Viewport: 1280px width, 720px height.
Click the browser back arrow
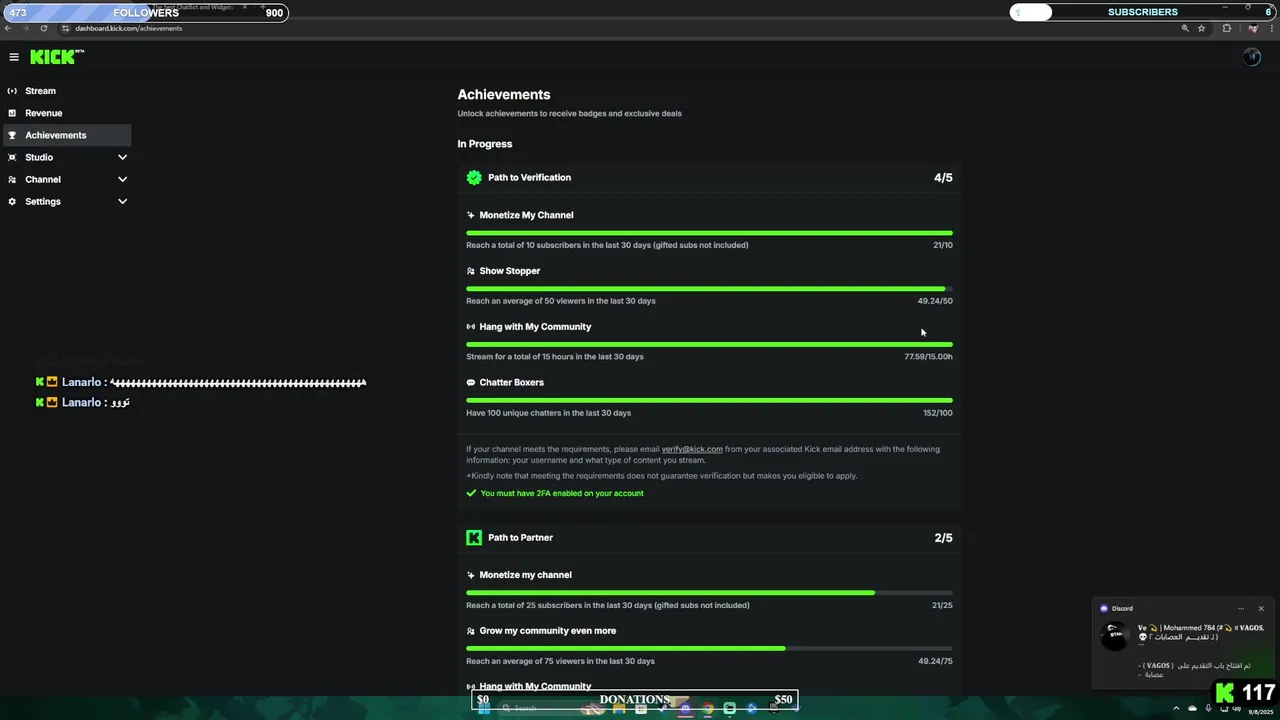[x=9, y=28]
